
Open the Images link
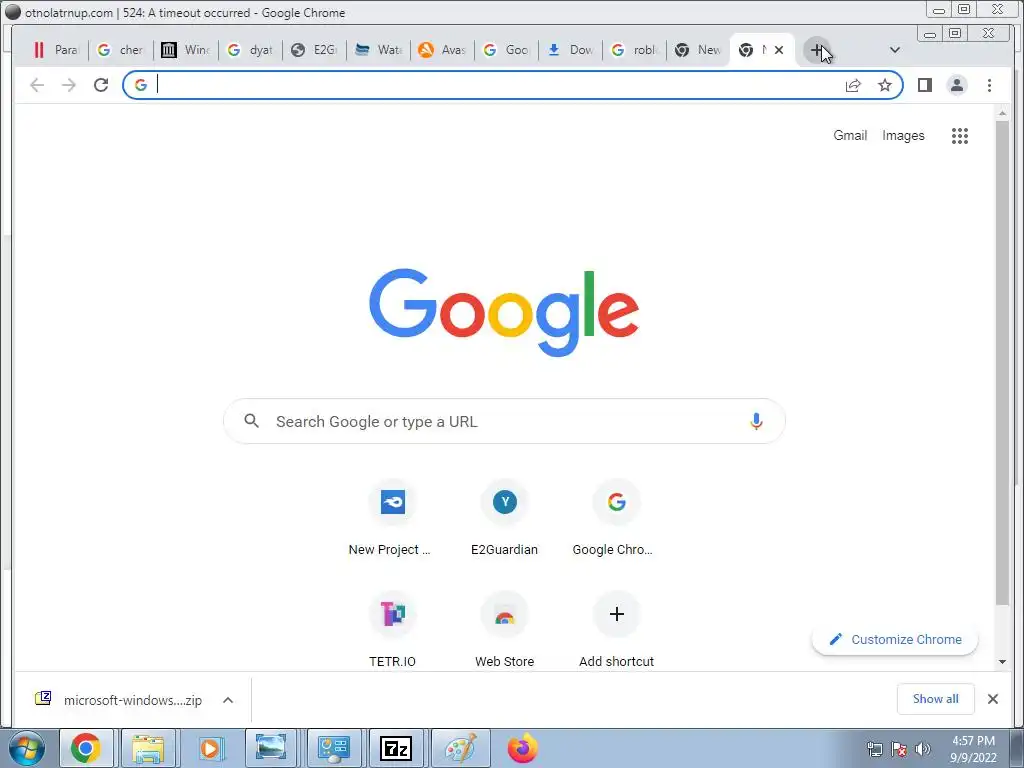coord(903,135)
